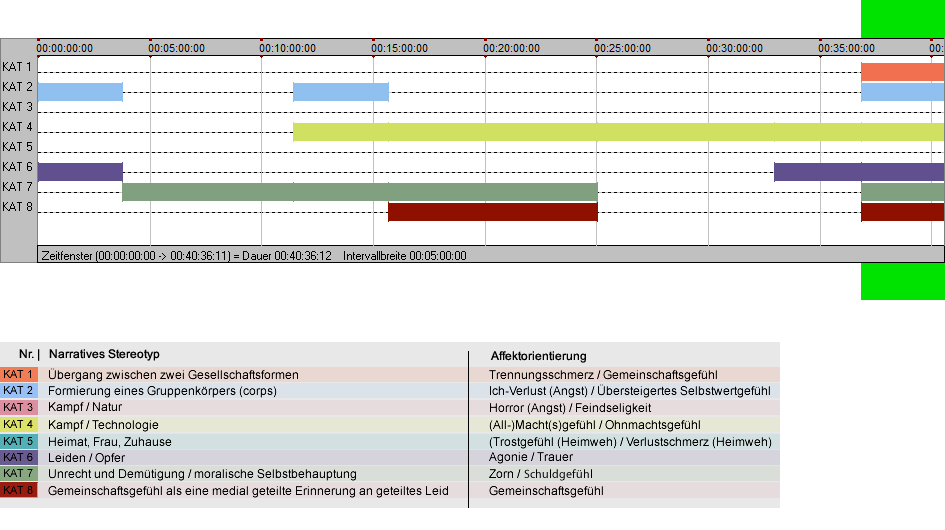This screenshot has width=945, height=530.
Task: Click the 'Zorn / Schuldgefühl' affect text
Action: (x=541, y=475)
